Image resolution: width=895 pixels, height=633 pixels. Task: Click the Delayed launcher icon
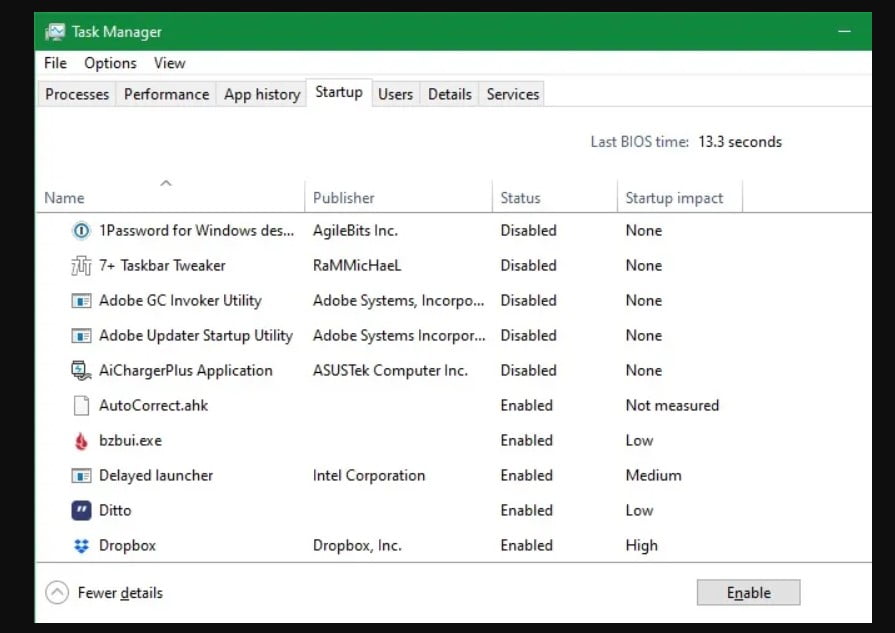point(81,475)
